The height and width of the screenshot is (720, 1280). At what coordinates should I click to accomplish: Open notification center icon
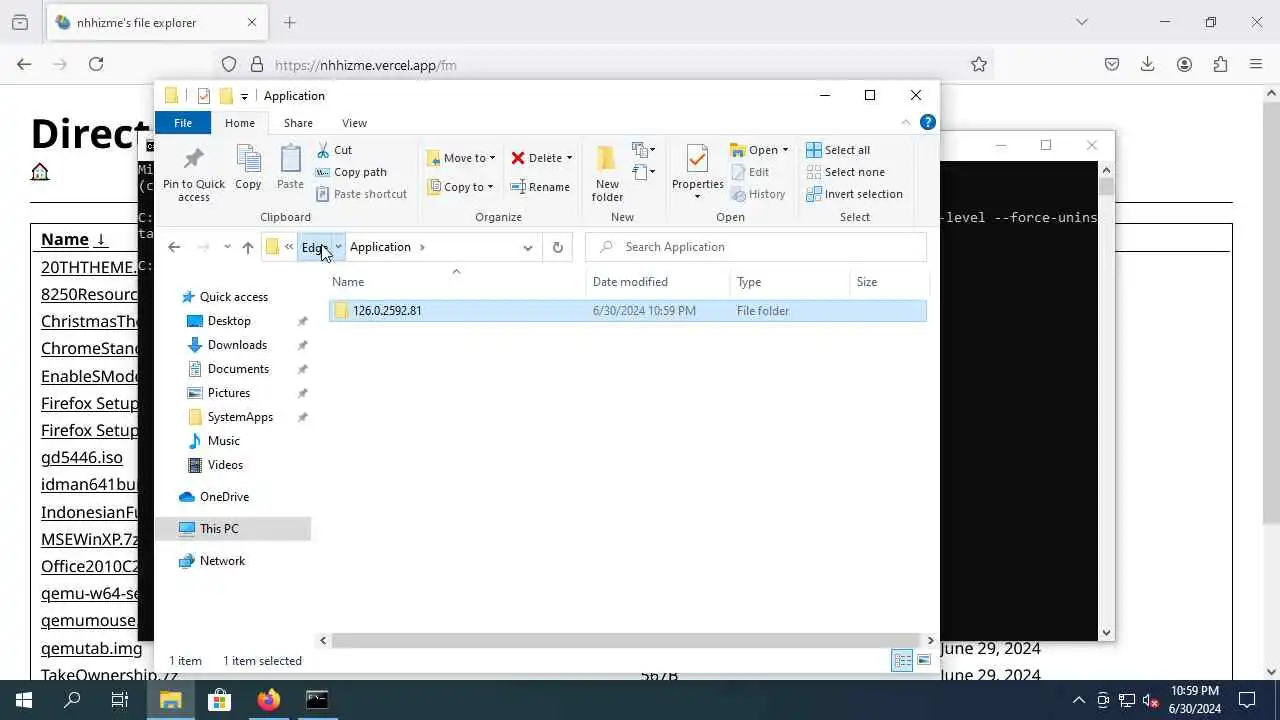(1247, 700)
